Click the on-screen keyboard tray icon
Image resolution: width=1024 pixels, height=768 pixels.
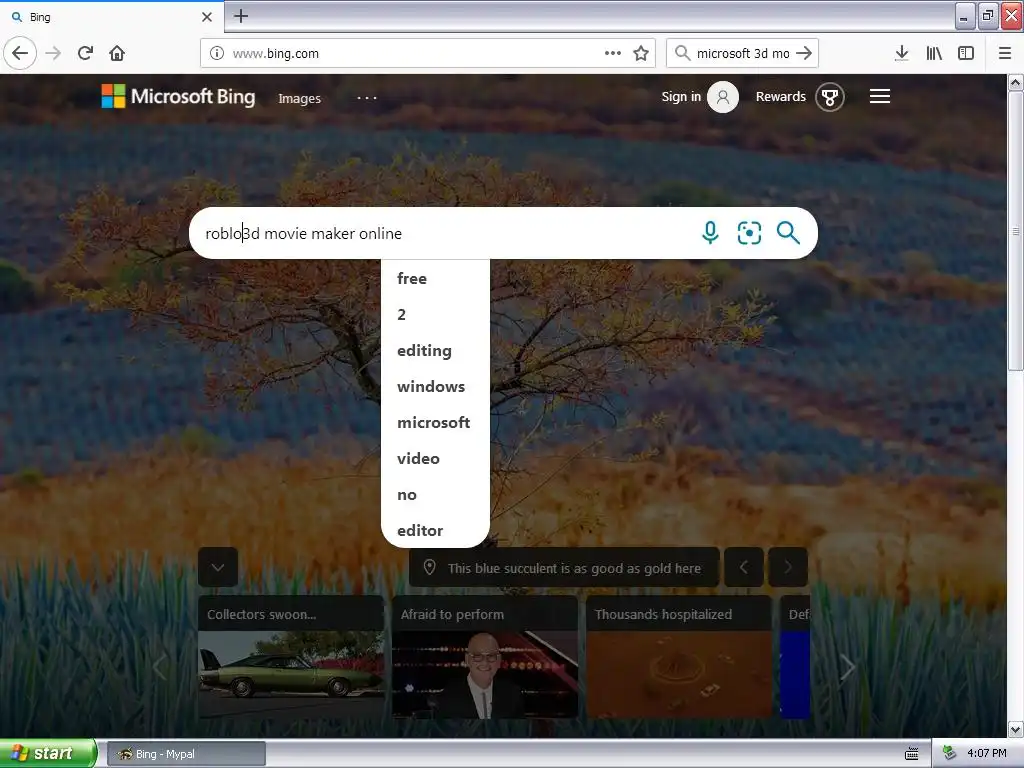tap(912, 754)
